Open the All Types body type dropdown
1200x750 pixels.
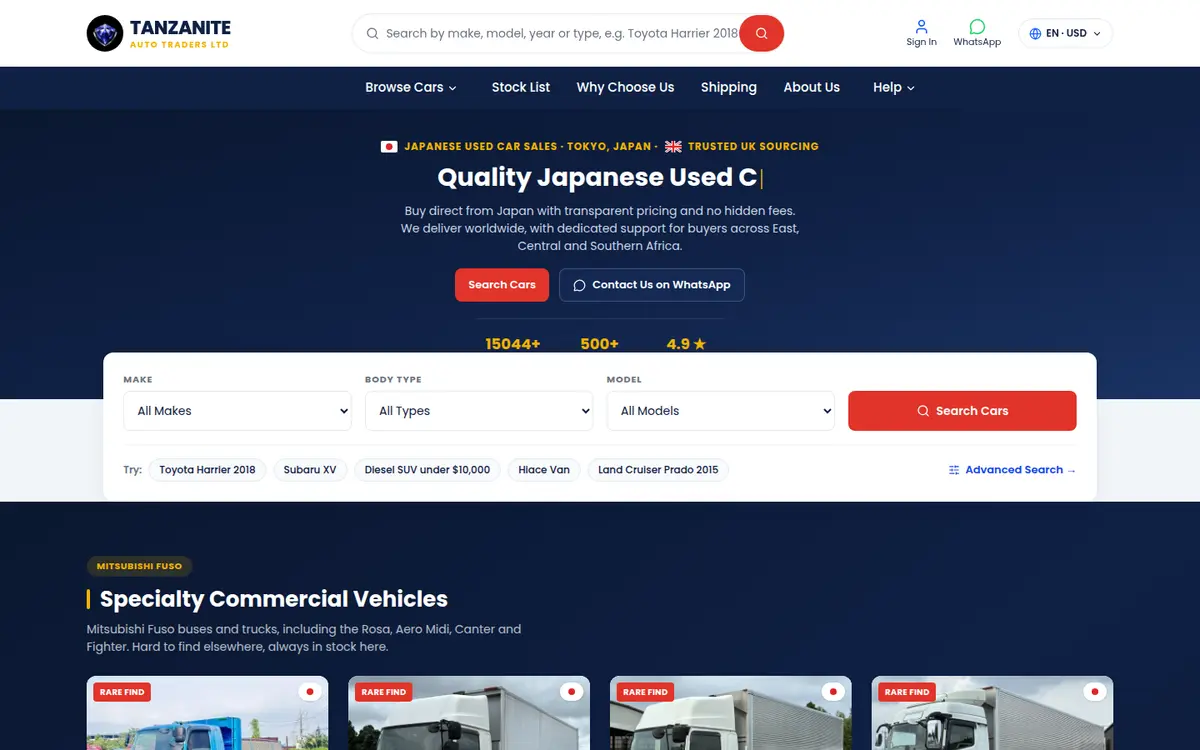click(479, 411)
